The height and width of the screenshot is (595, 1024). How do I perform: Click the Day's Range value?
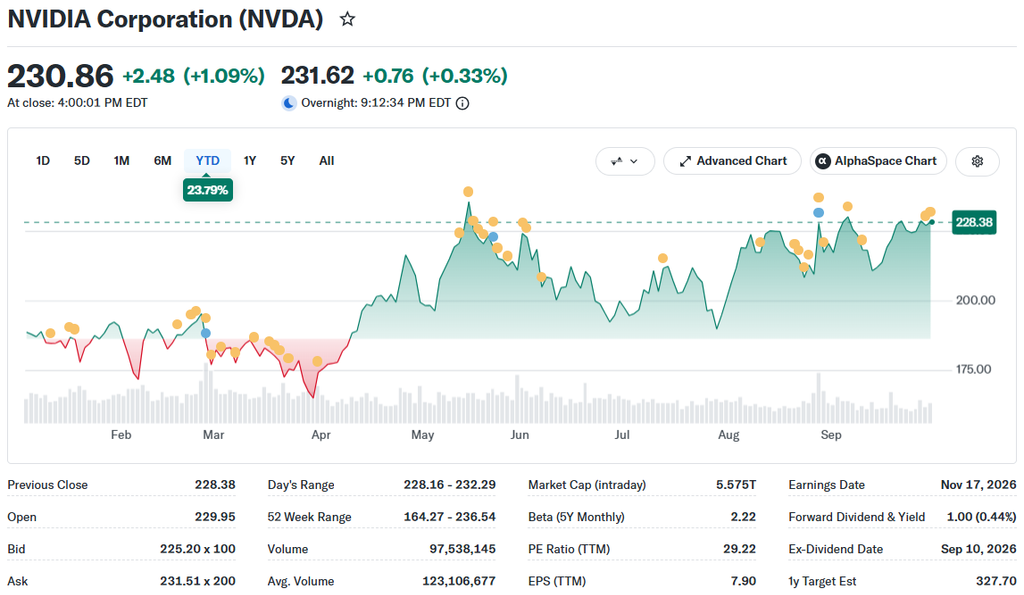[449, 485]
